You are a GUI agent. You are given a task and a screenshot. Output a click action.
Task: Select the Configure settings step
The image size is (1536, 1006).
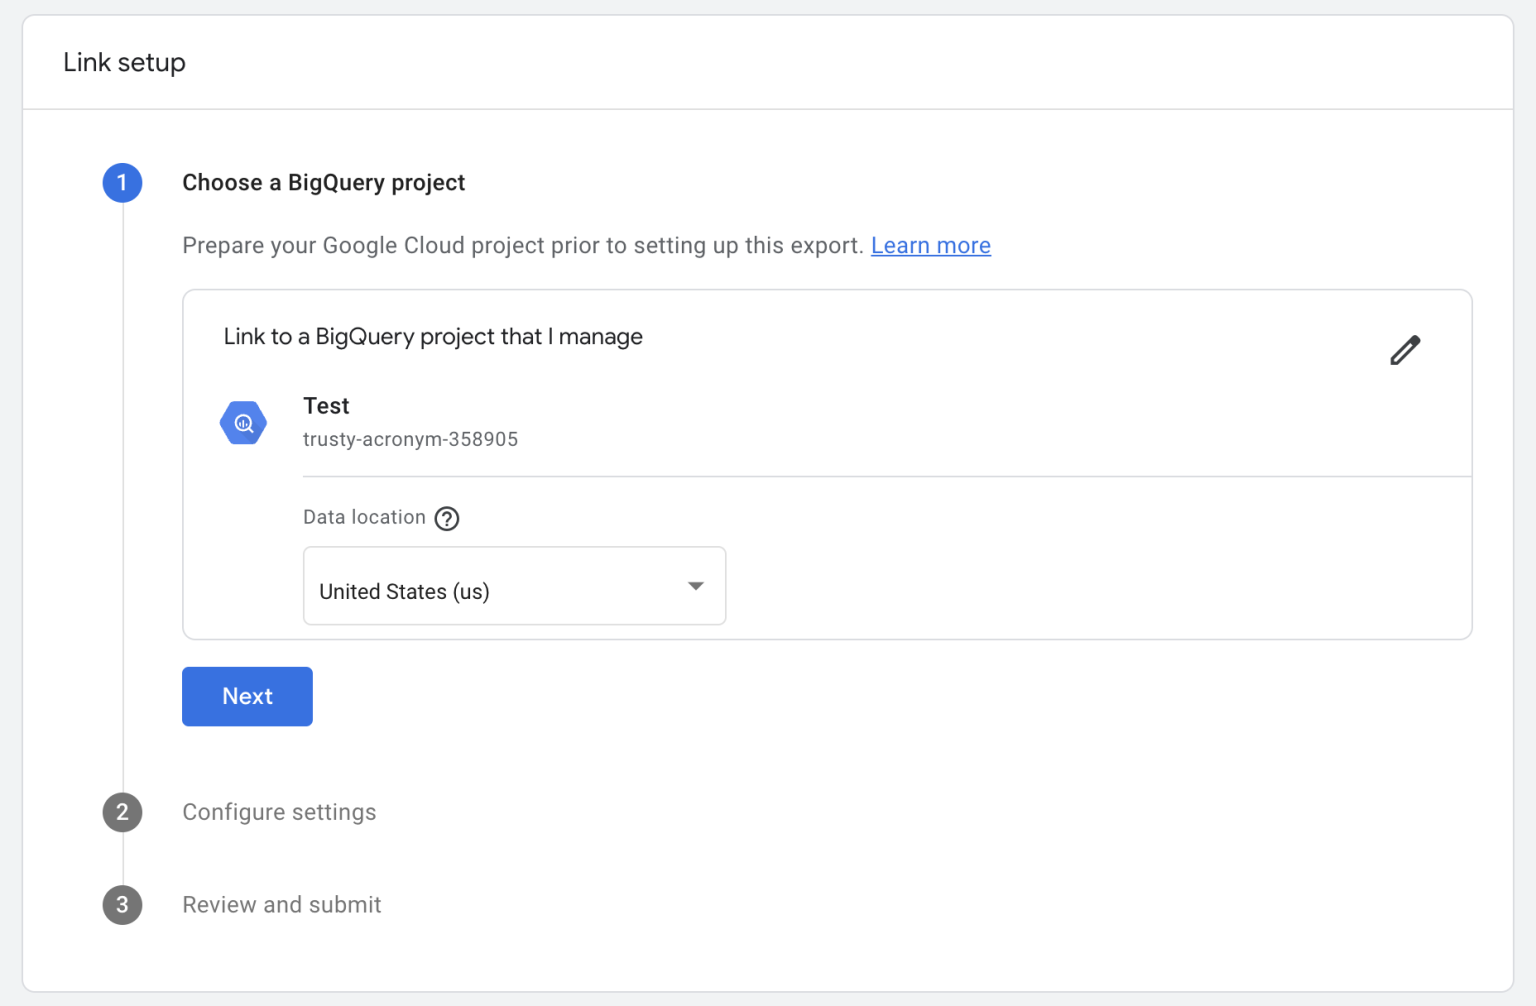(279, 812)
